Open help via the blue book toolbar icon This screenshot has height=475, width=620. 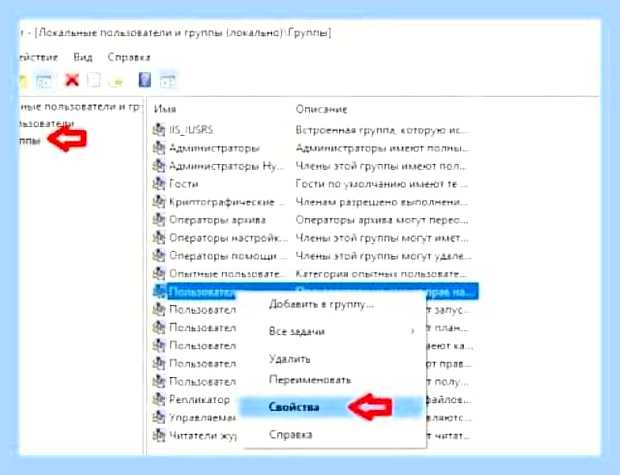coord(145,80)
